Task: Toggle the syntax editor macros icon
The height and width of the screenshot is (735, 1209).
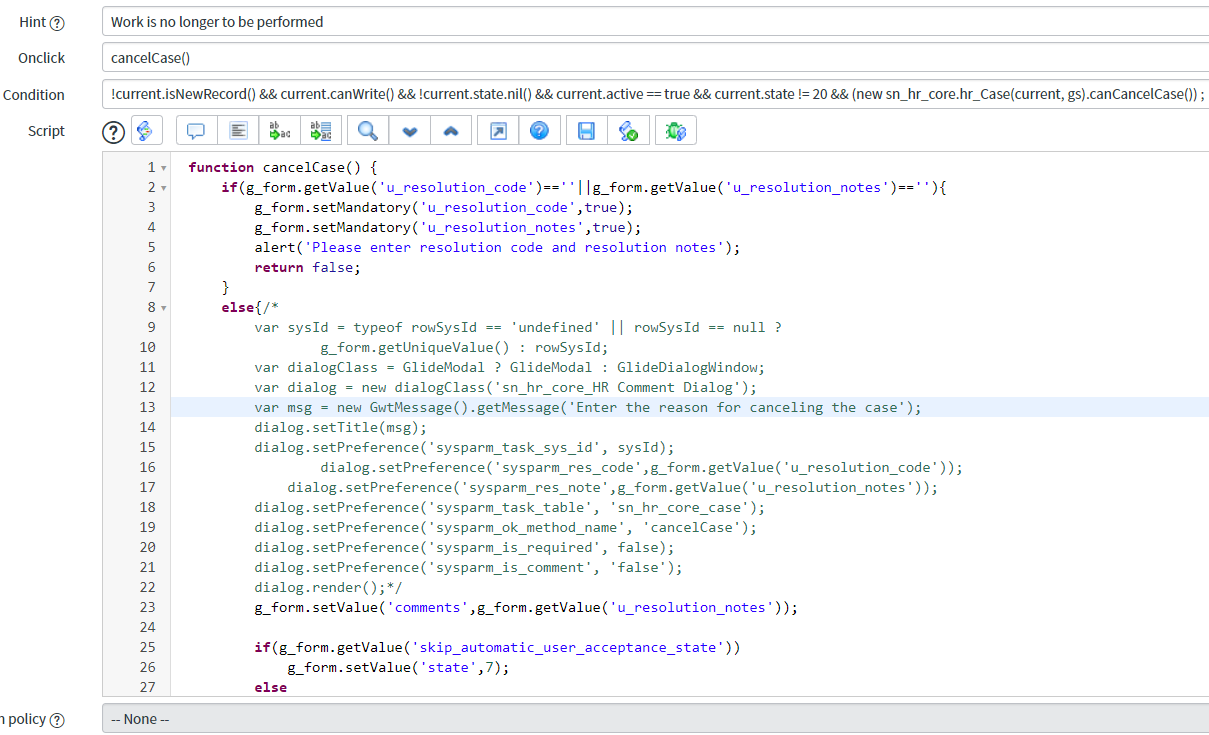Action: click(x=146, y=131)
